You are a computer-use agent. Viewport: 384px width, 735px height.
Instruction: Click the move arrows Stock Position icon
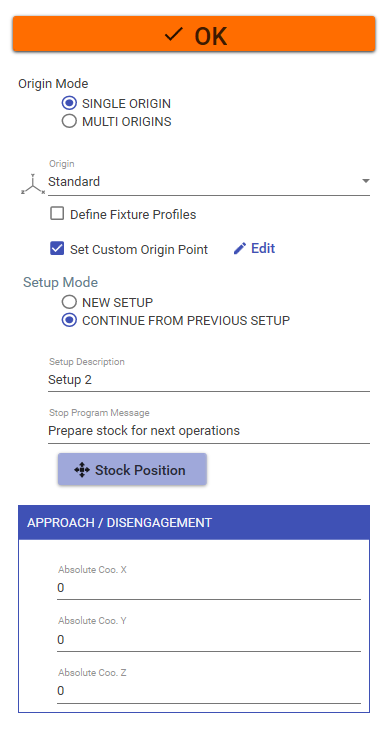(82, 470)
